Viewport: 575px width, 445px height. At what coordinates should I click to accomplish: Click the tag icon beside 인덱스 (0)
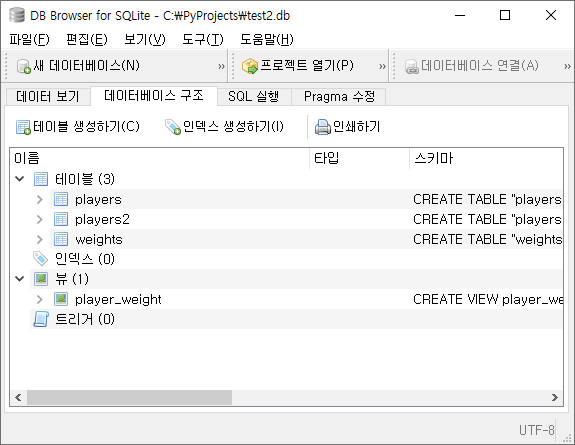40,259
